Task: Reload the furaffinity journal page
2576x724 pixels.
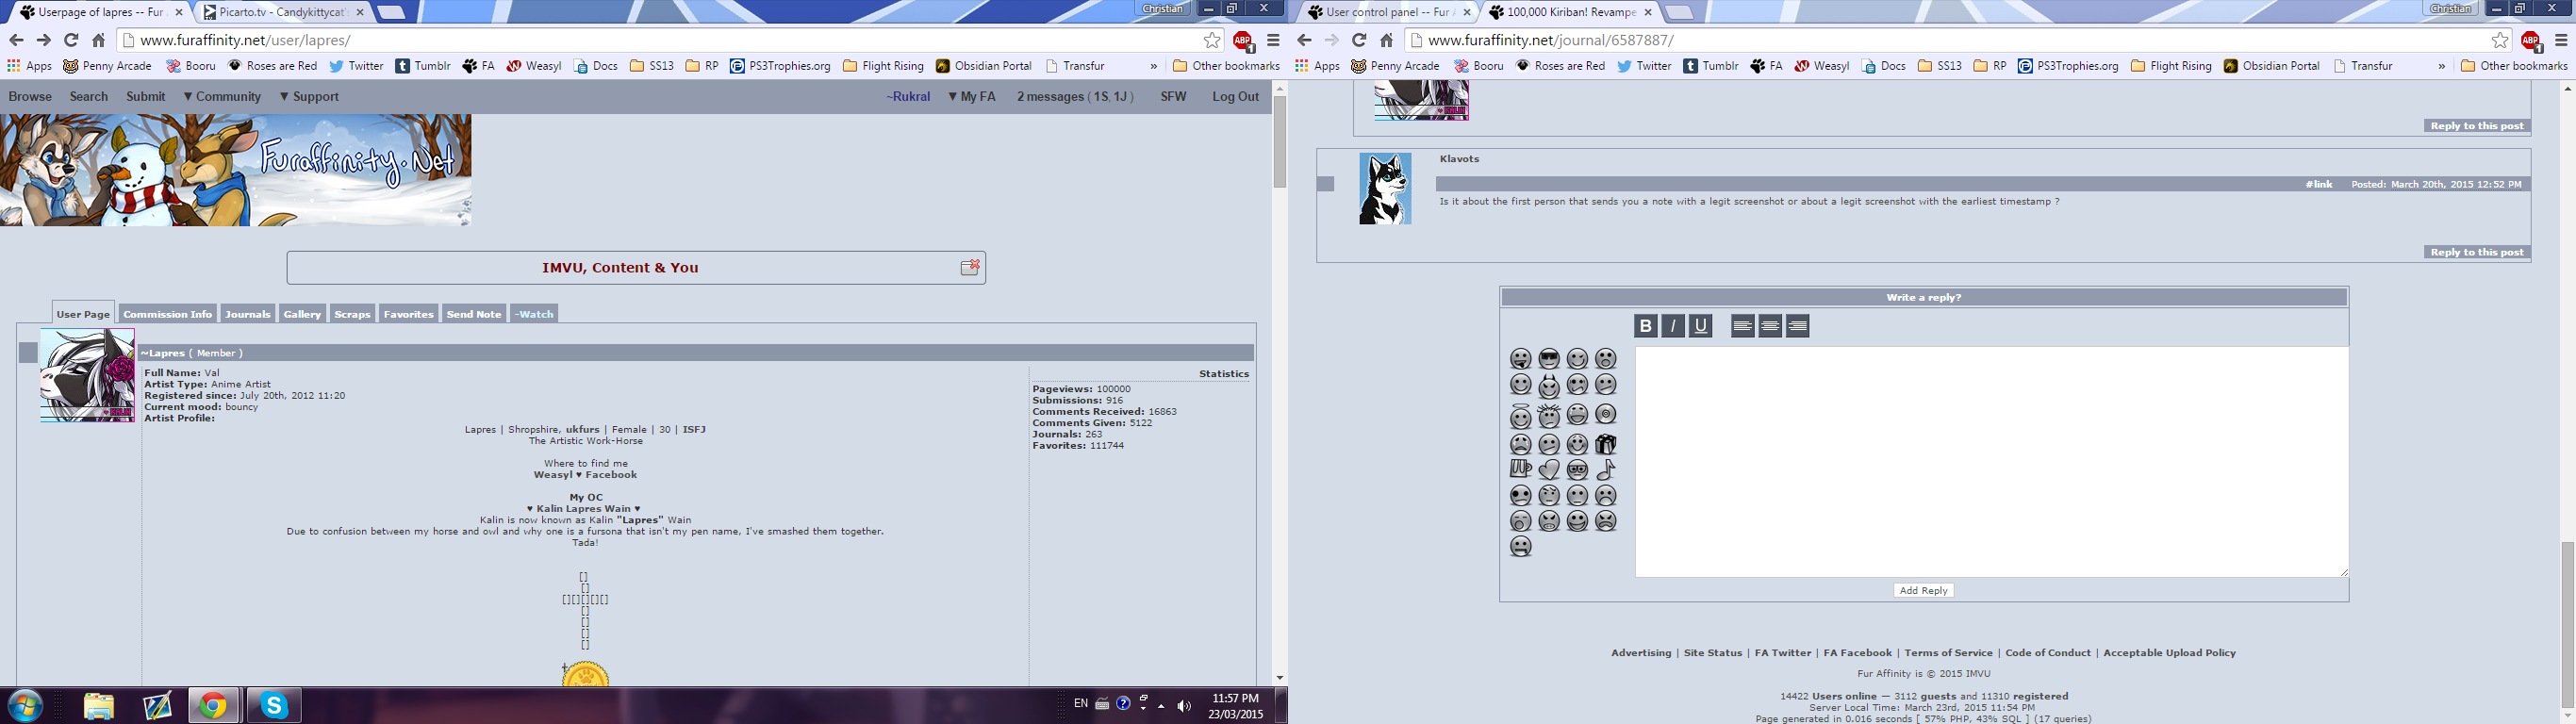Action: (x=1358, y=40)
